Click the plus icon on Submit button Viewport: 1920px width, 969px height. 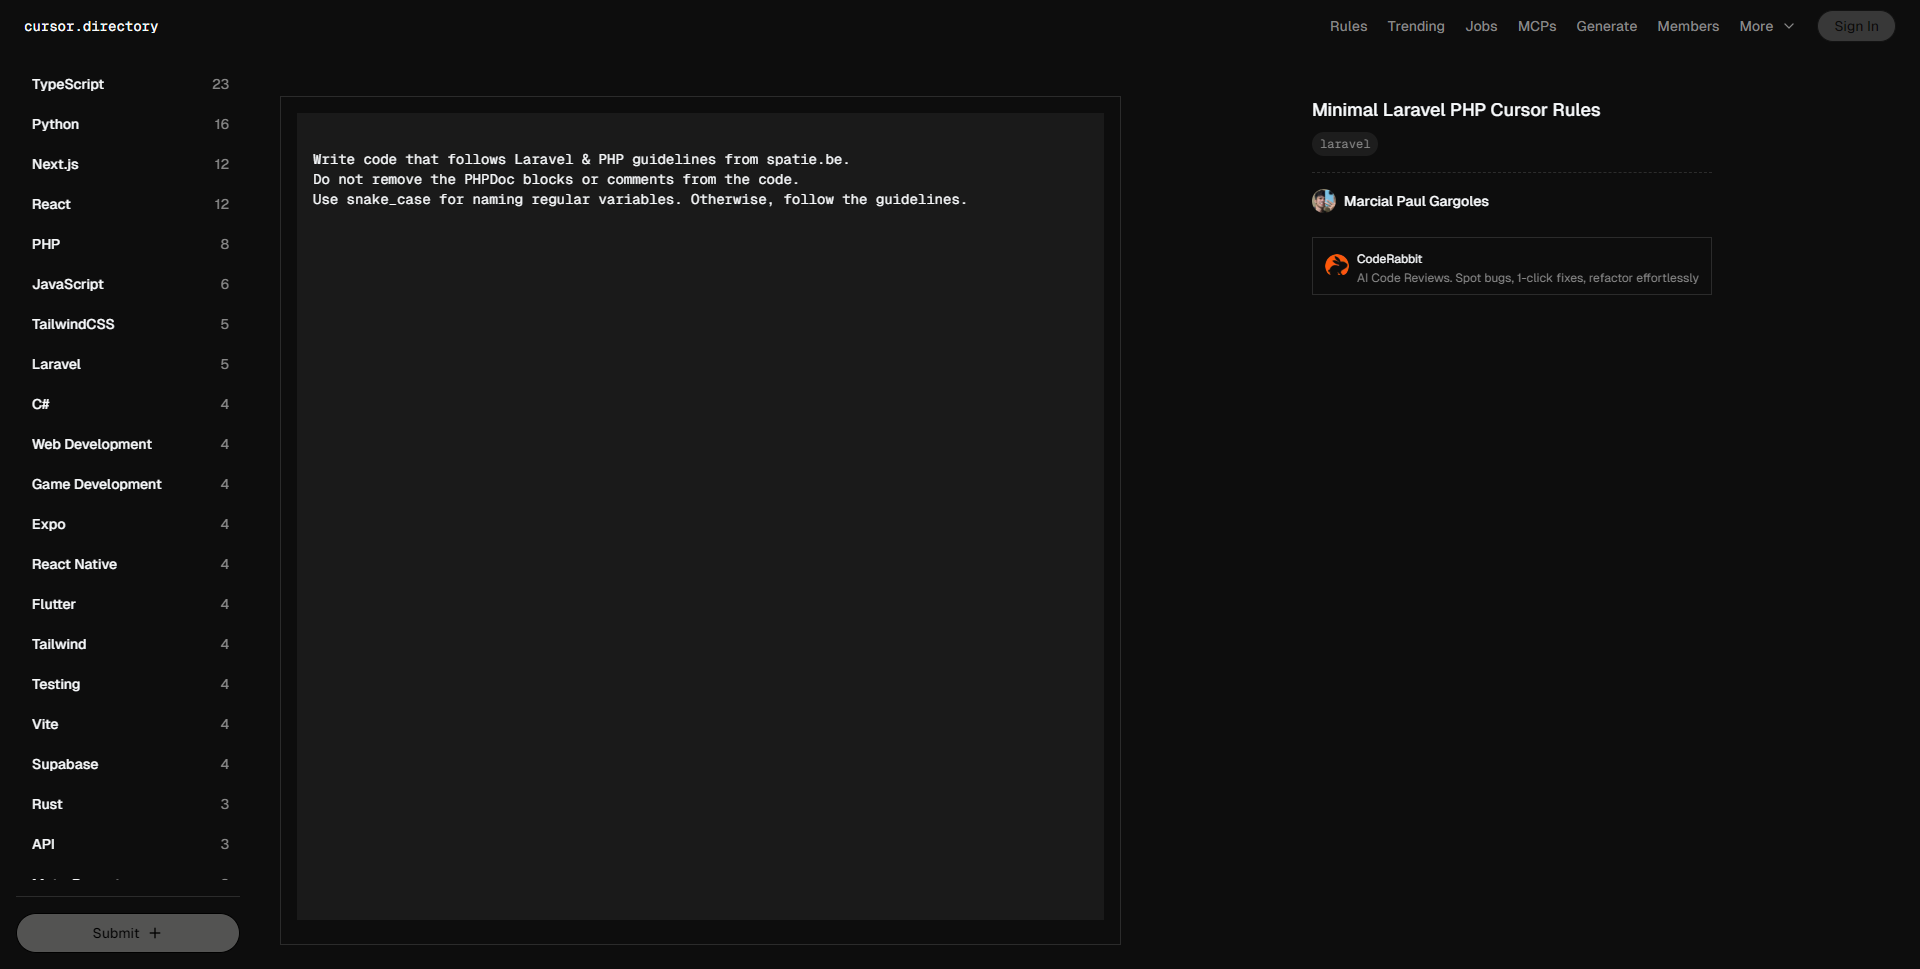click(x=155, y=933)
